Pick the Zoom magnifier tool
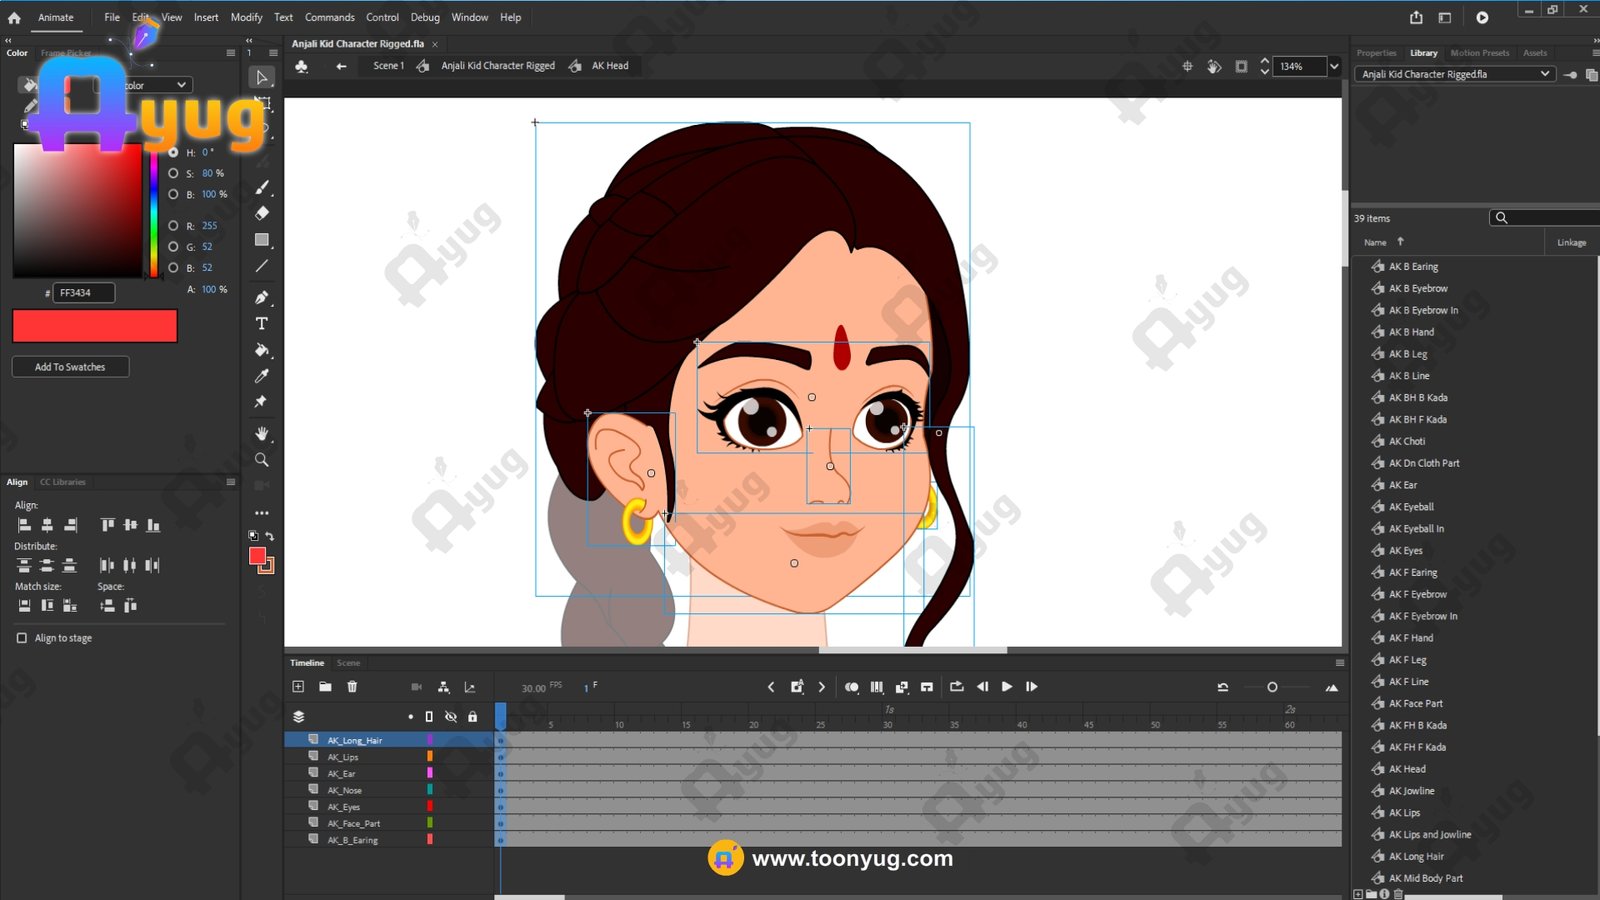 (x=262, y=460)
